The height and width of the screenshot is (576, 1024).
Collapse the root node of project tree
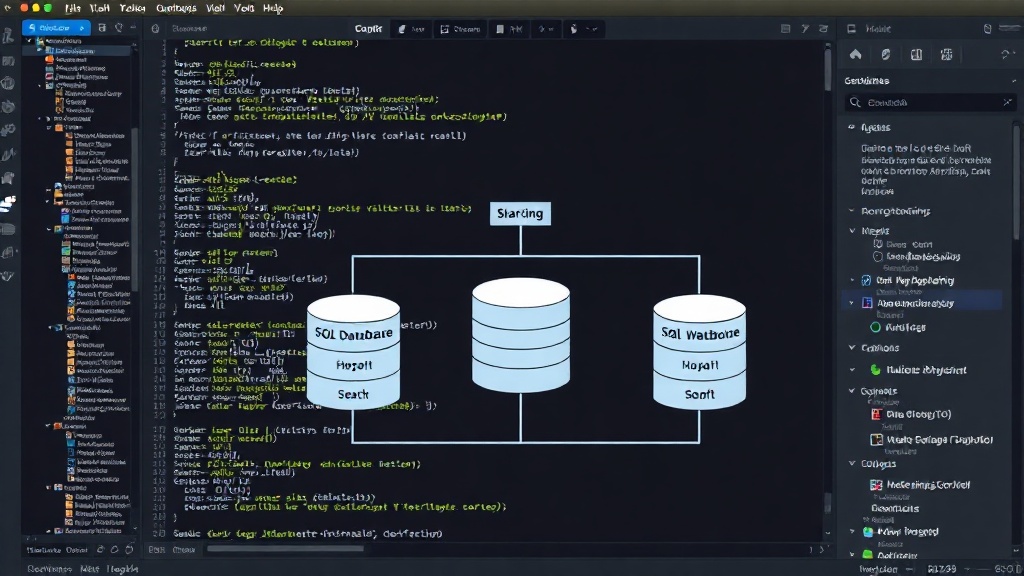pyautogui.click(x=29, y=41)
